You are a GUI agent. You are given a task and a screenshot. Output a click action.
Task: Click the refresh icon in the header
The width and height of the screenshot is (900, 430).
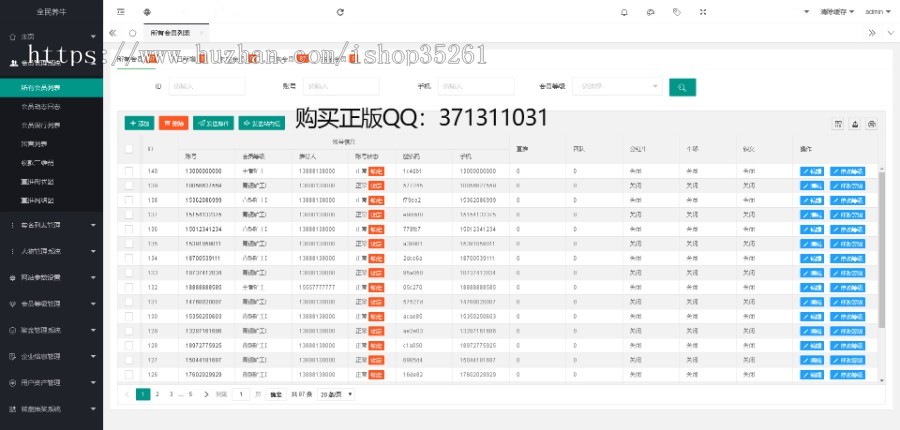coord(340,12)
